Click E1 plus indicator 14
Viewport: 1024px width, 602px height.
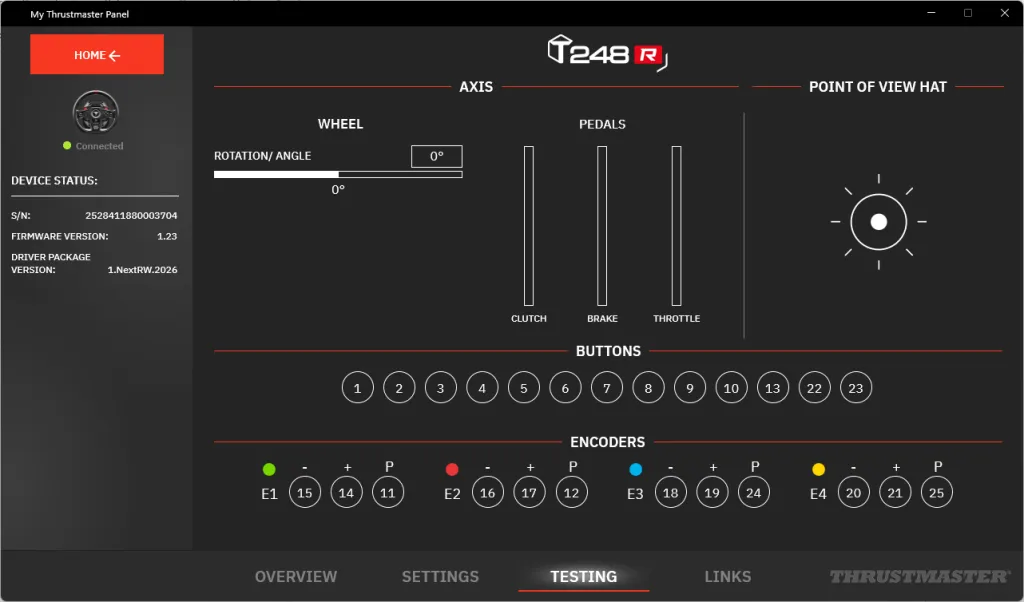coord(346,492)
